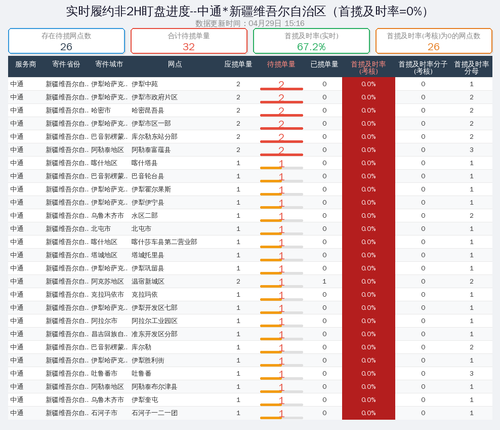Click the 克拉玛依市 city cell
The width and height of the screenshot is (500, 430).
(x=107, y=295)
